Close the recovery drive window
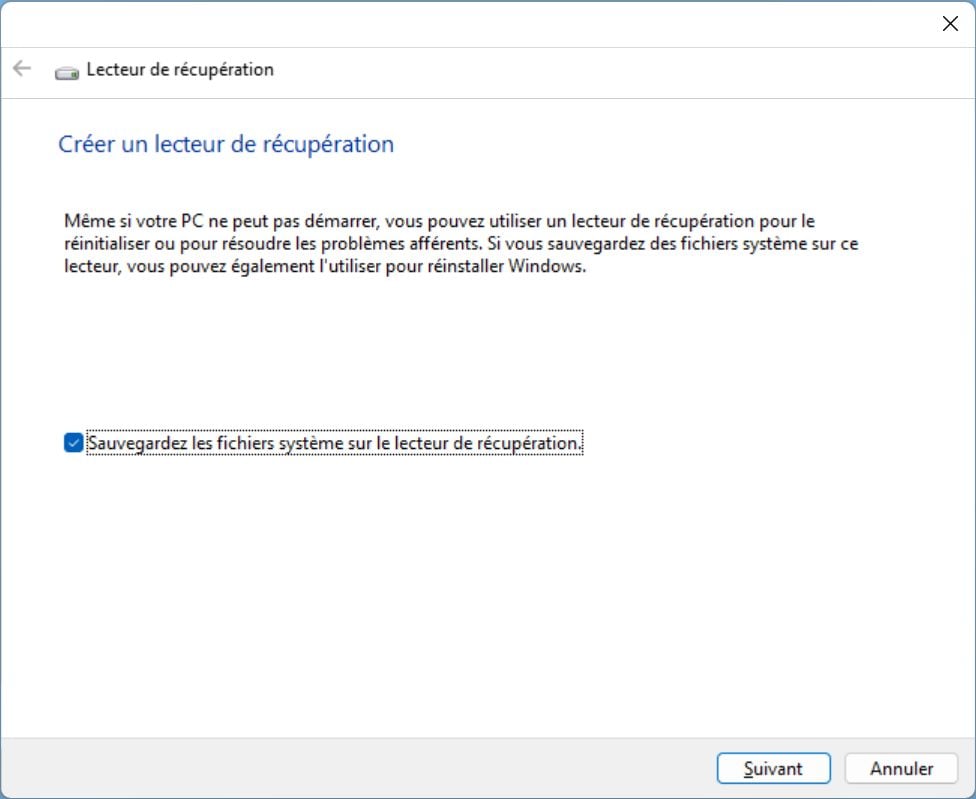The image size is (976, 799). coord(950,24)
